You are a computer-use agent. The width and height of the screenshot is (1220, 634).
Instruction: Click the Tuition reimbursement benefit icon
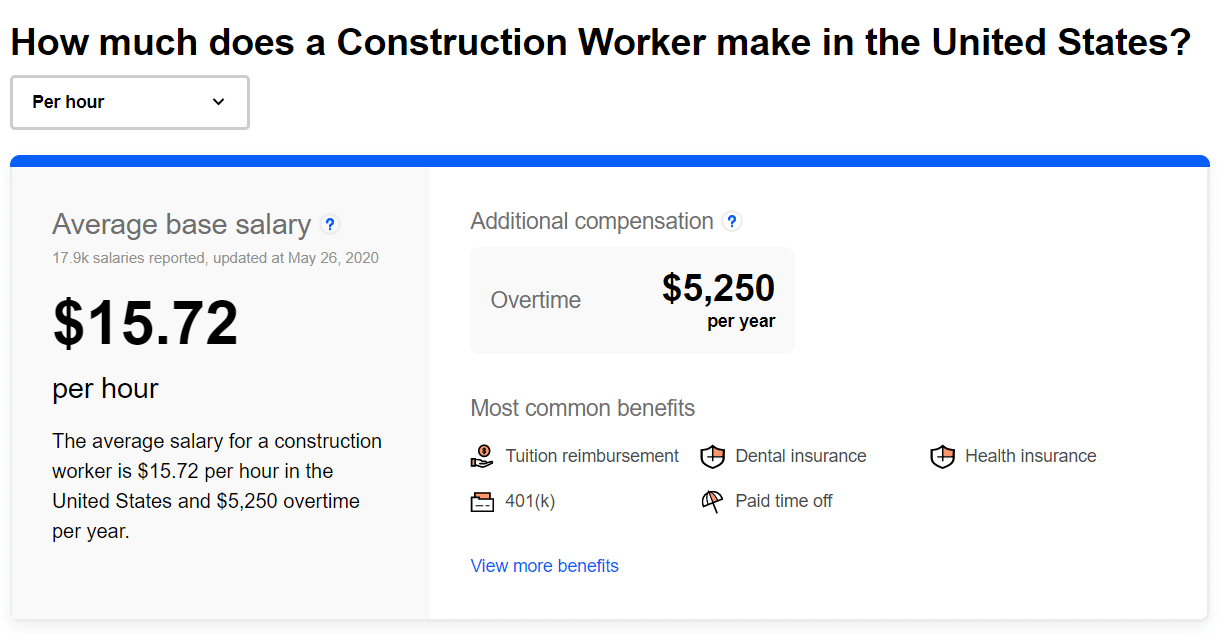482,455
